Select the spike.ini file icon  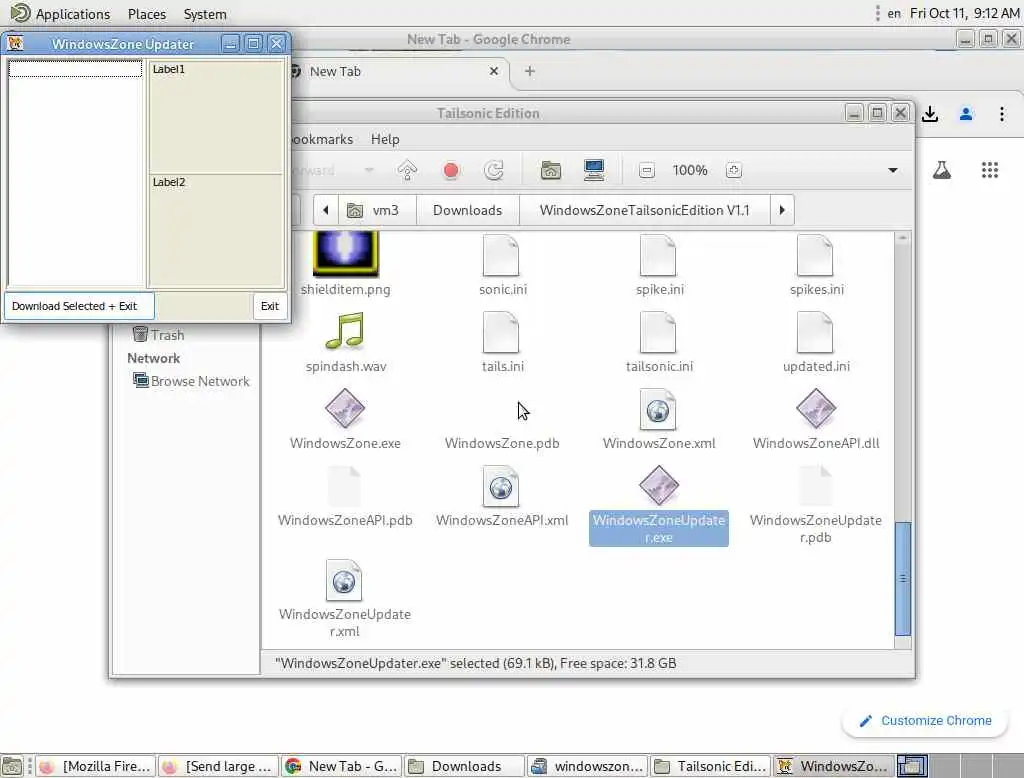(x=658, y=255)
